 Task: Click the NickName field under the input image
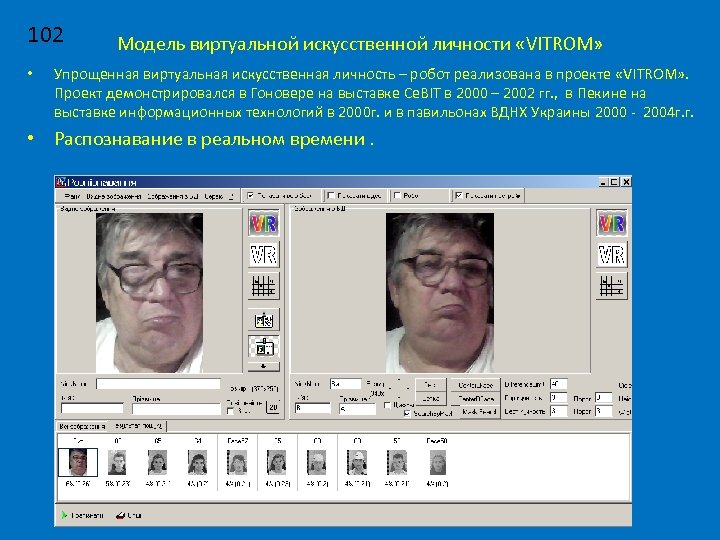pos(158,384)
